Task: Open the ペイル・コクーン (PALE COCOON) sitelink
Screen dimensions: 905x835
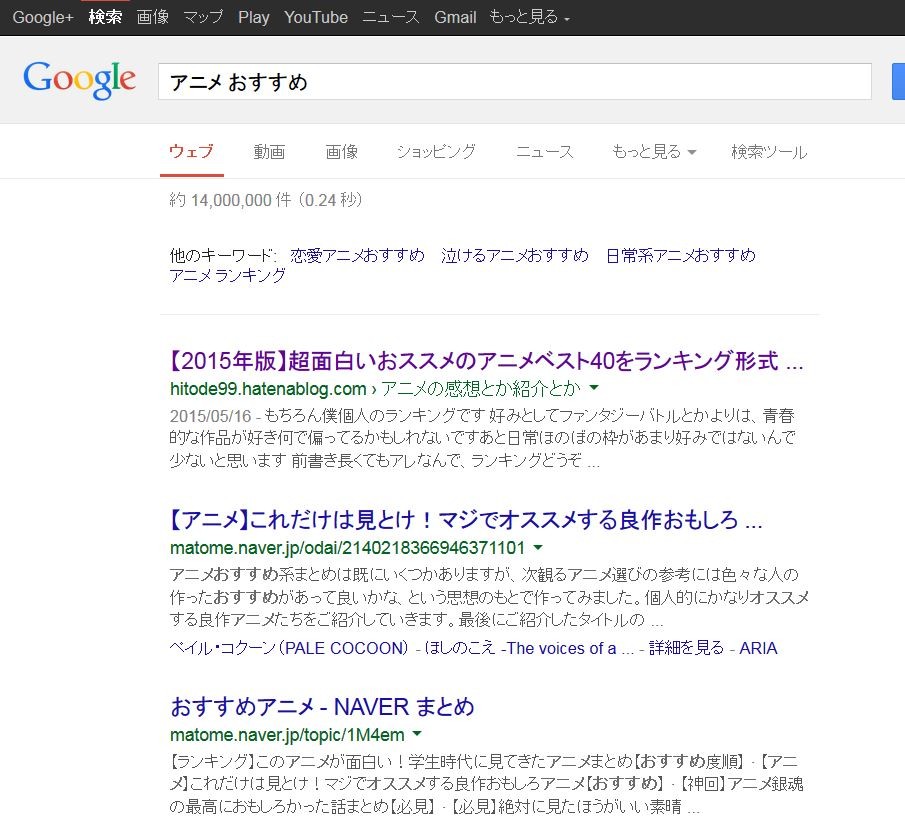Action: pos(289,648)
